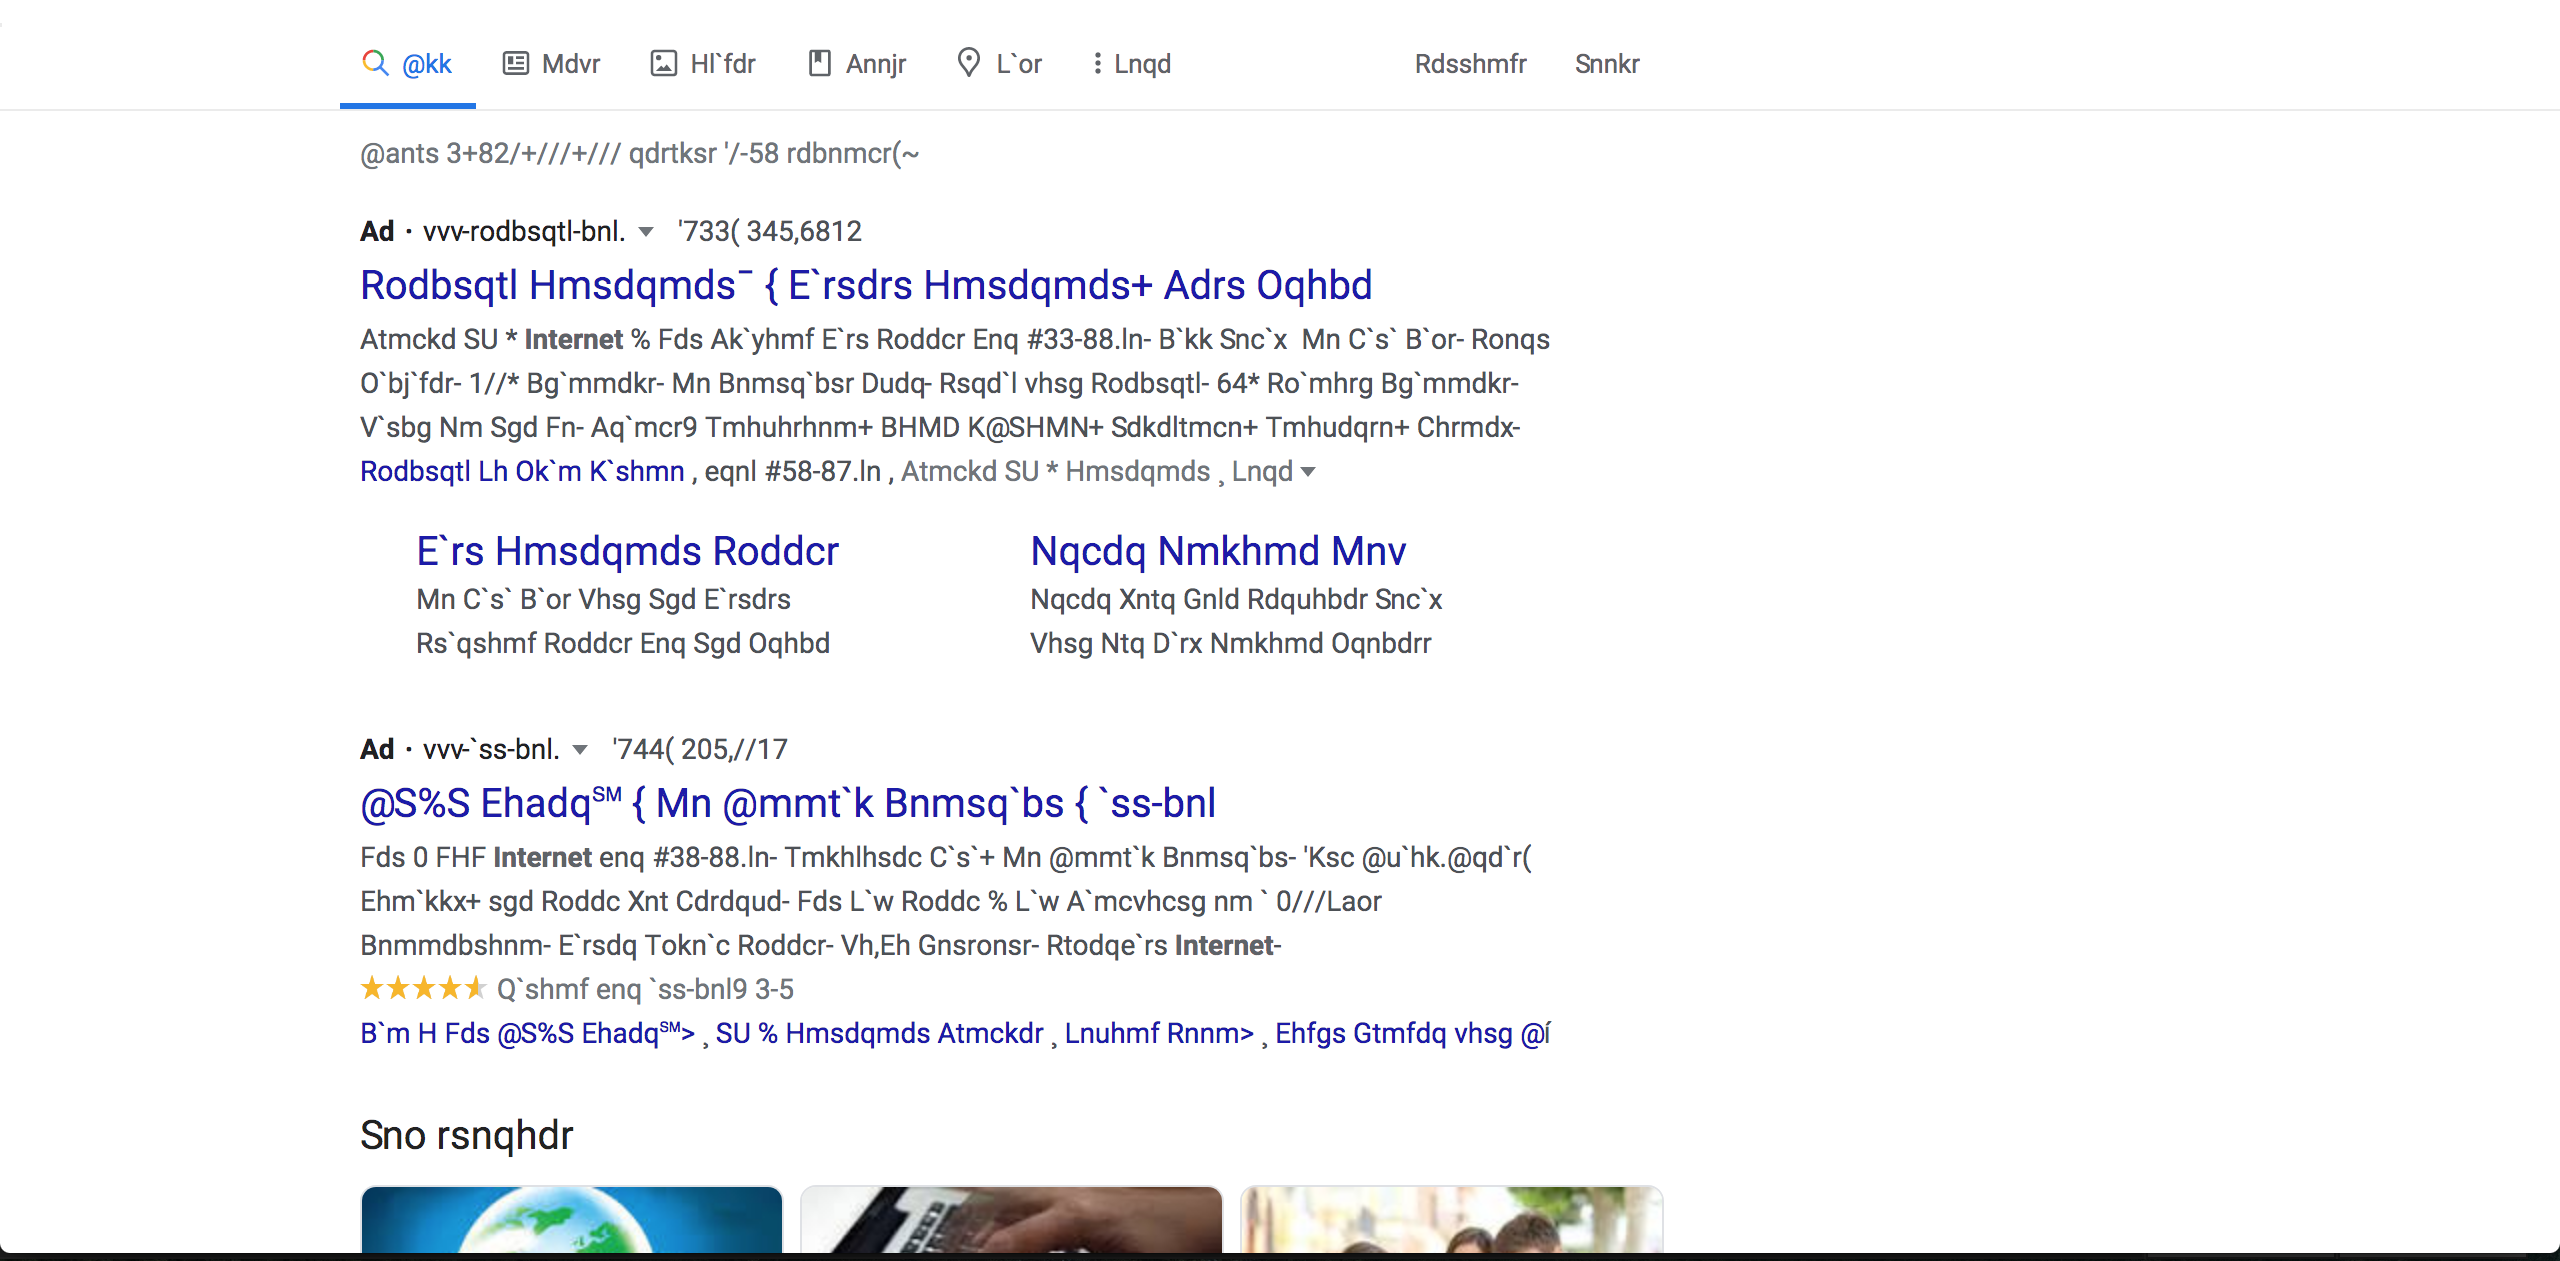The image size is (2560, 1261).
Task: Open the @S%S Ehadq ad headline
Action: (x=788, y=803)
